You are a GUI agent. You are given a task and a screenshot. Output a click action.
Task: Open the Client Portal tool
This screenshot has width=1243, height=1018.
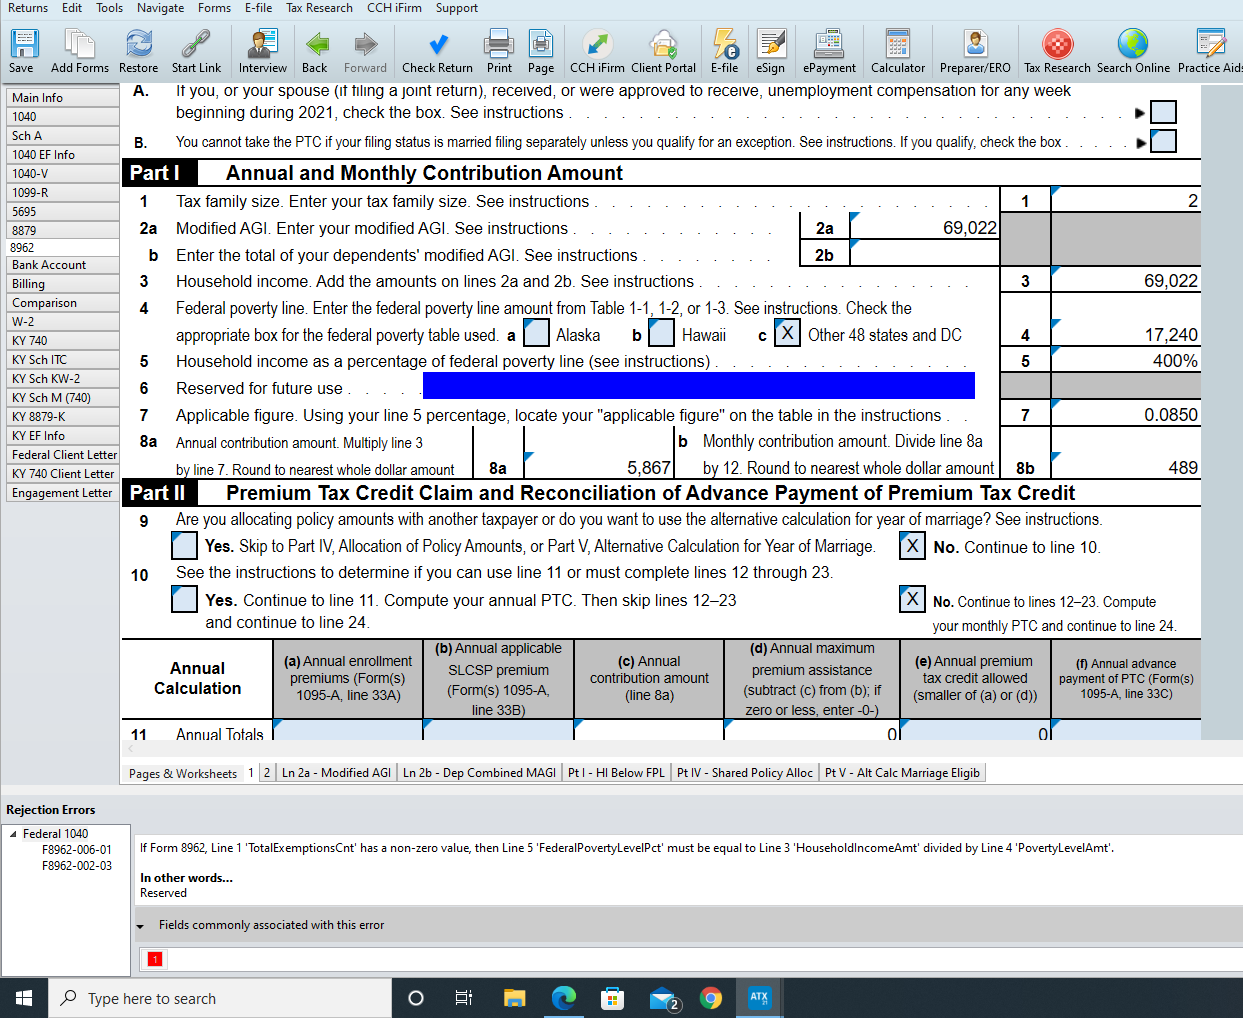point(663,51)
